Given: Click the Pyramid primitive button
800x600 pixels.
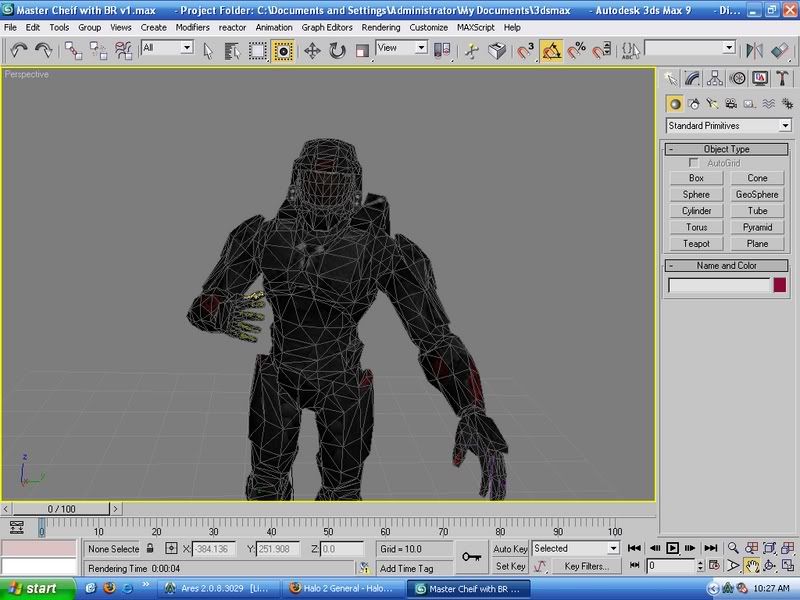Looking at the screenshot, I should pyautogui.click(x=757, y=228).
